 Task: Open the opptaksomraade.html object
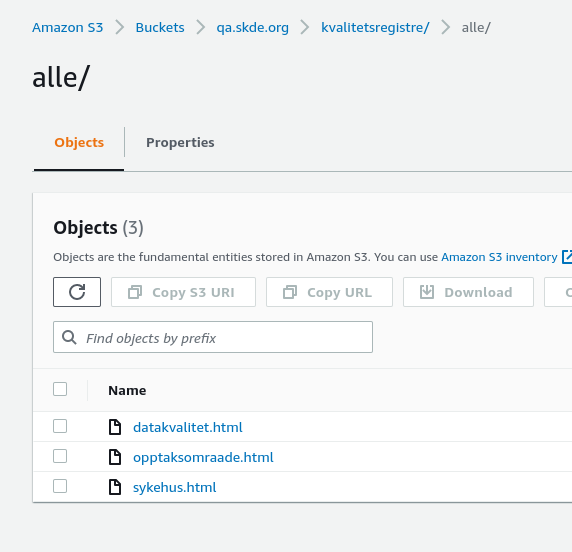coord(203,457)
